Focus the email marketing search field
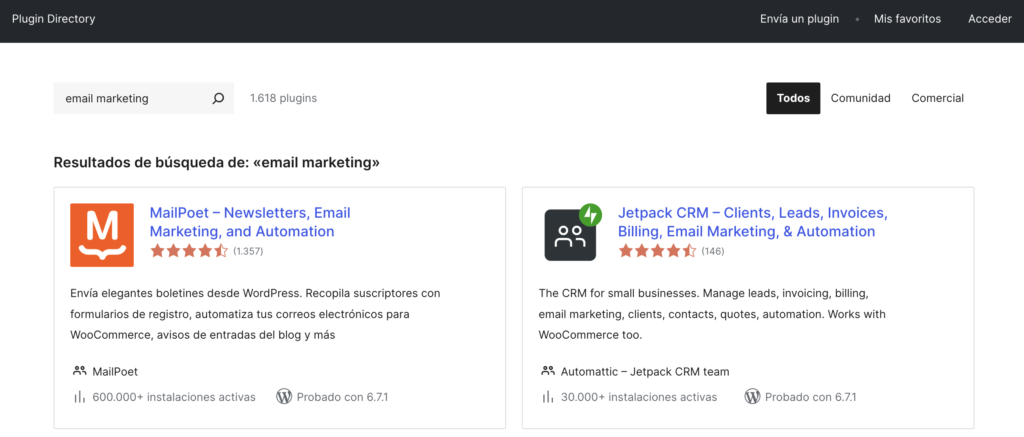Image resolution: width=1024 pixels, height=437 pixels. coord(144,99)
